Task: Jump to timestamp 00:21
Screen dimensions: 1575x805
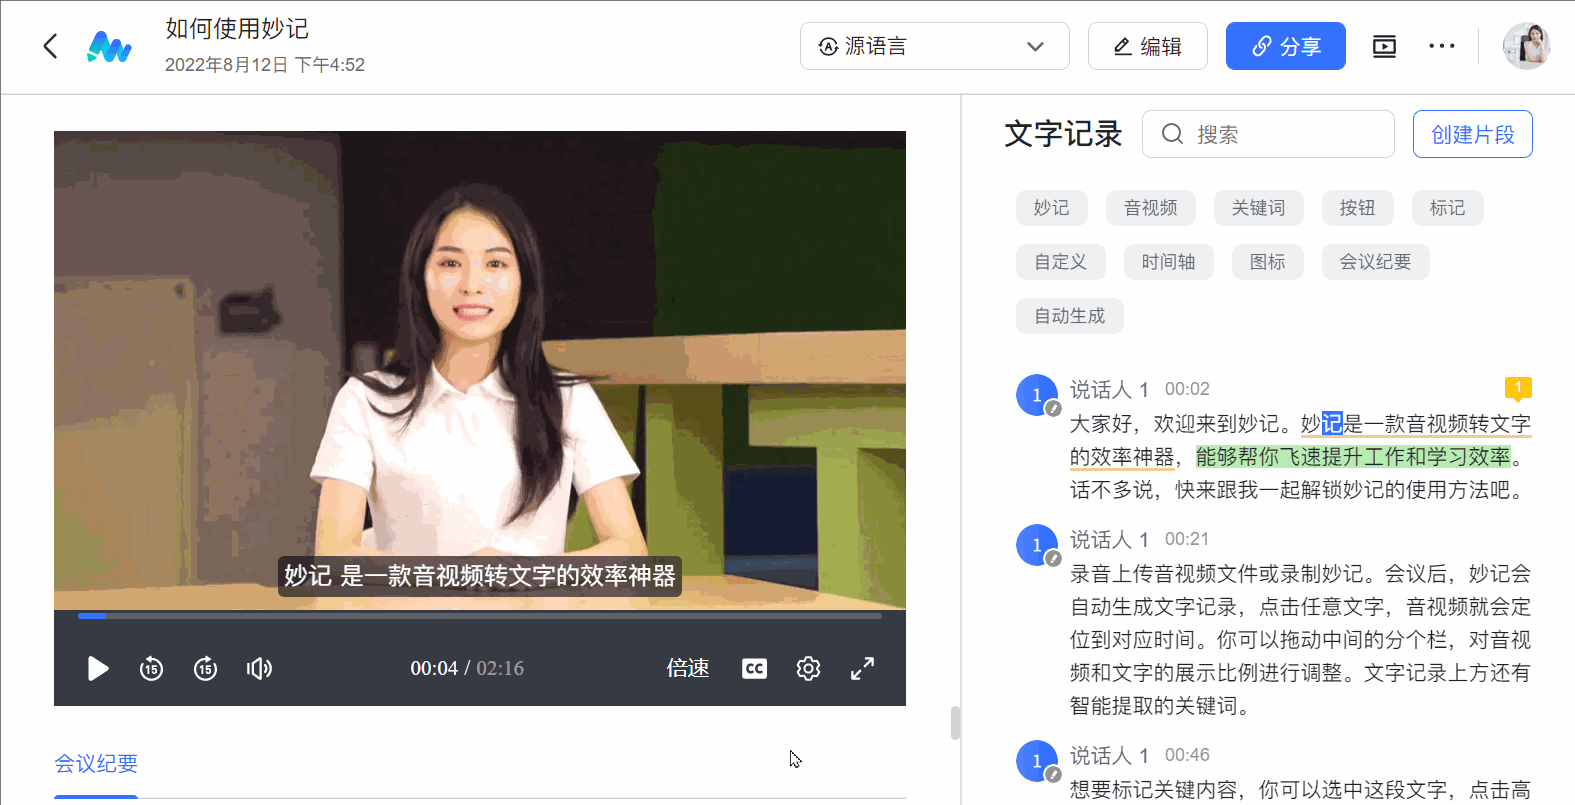Action: pyautogui.click(x=1187, y=539)
